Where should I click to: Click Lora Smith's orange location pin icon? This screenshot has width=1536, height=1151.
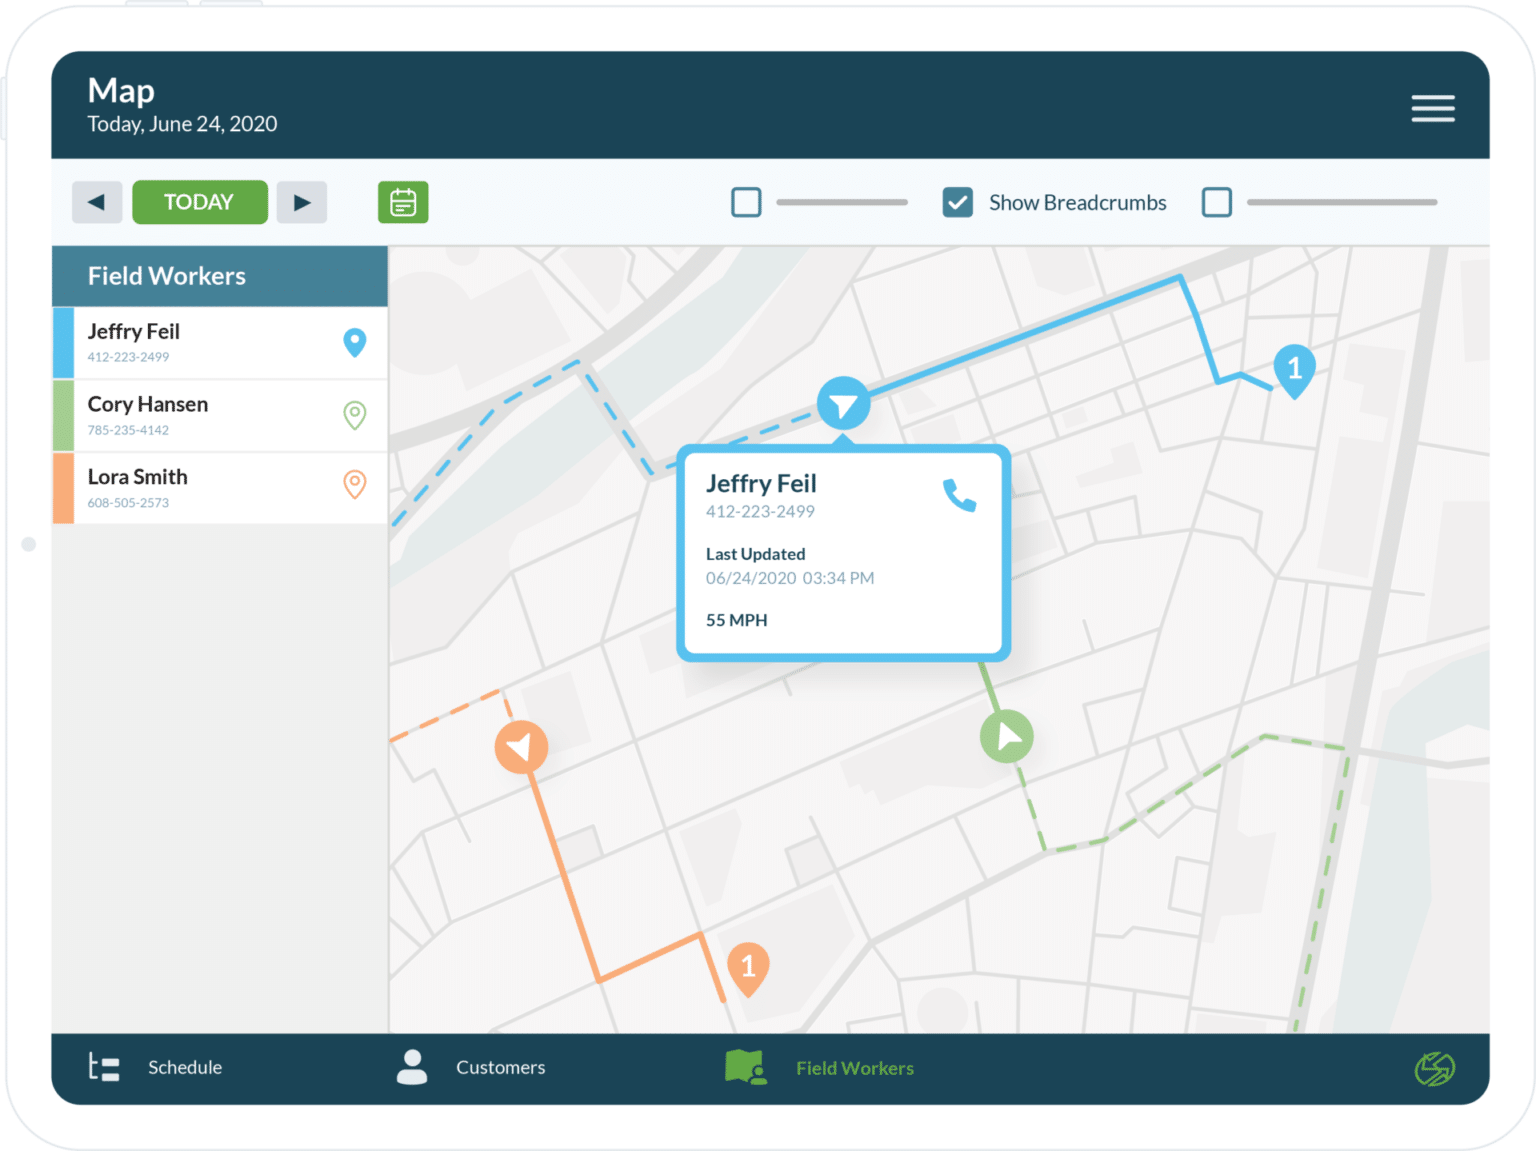(355, 487)
